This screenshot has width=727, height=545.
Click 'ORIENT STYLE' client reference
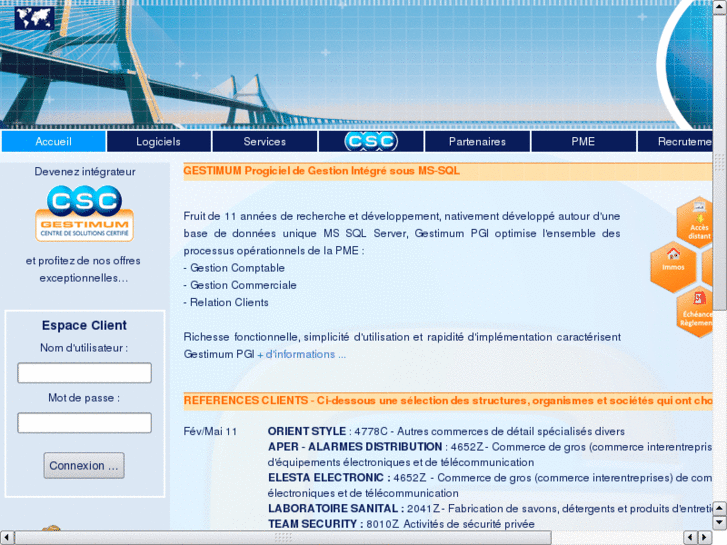(x=307, y=431)
